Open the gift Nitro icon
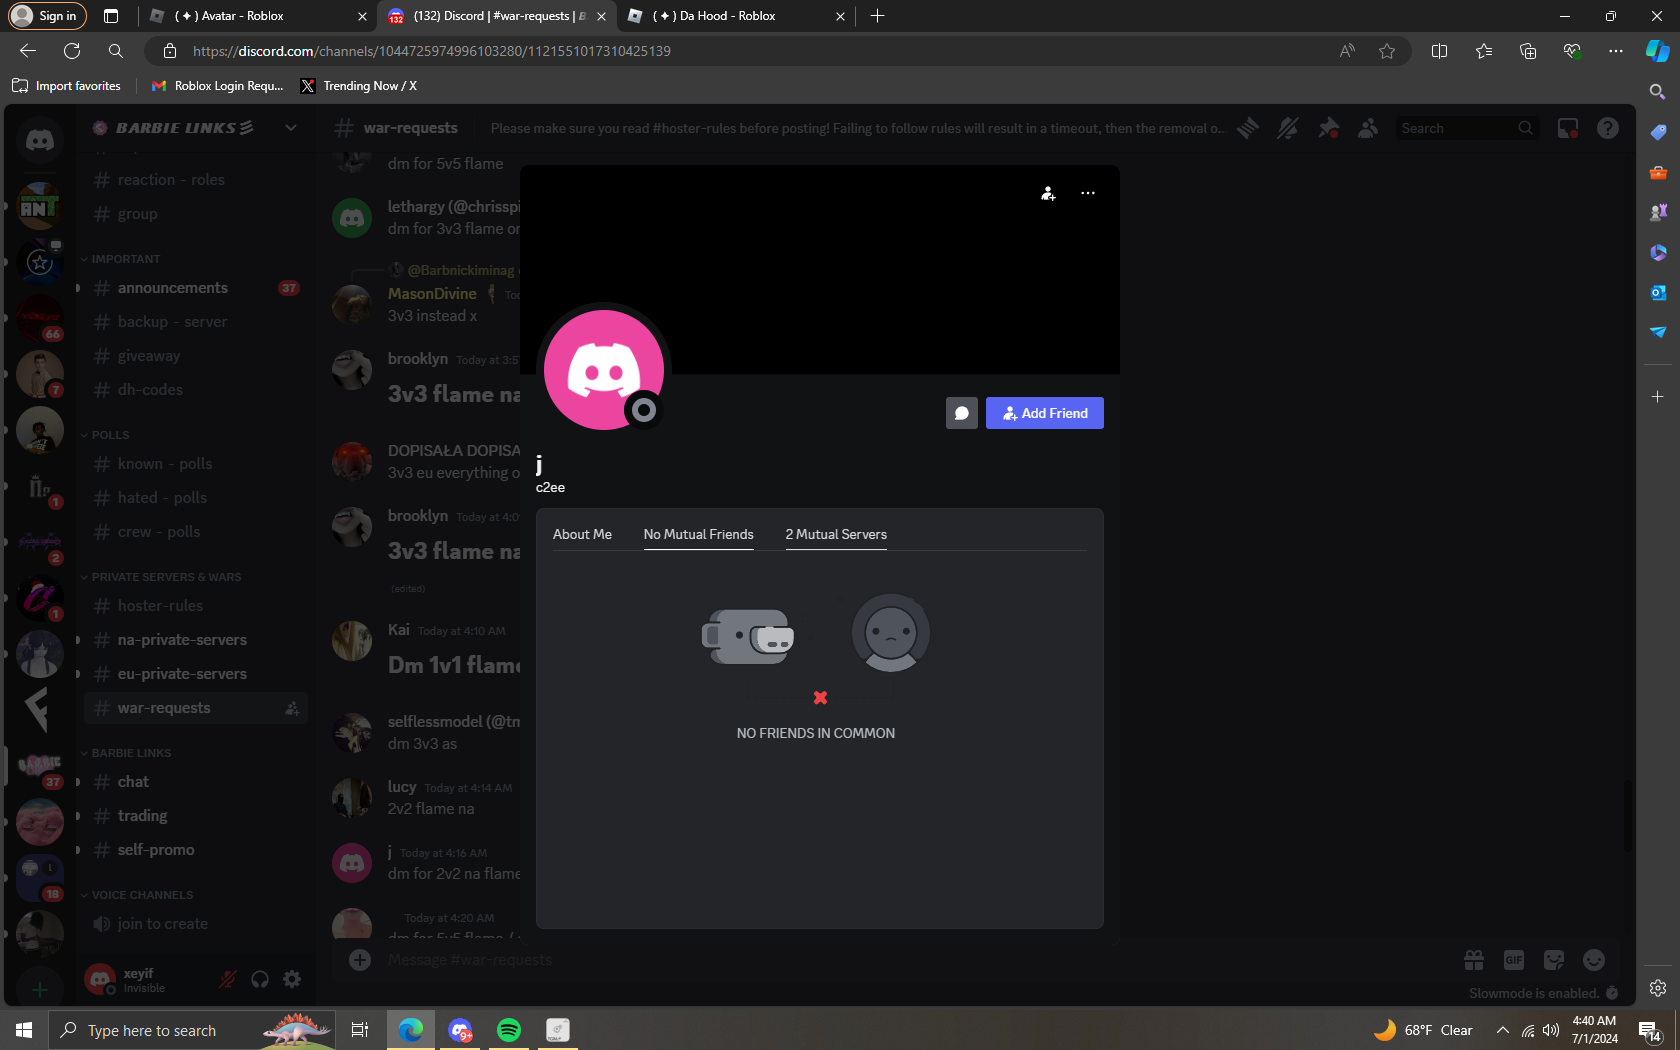1680x1050 pixels. click(x=1474, y=960)
